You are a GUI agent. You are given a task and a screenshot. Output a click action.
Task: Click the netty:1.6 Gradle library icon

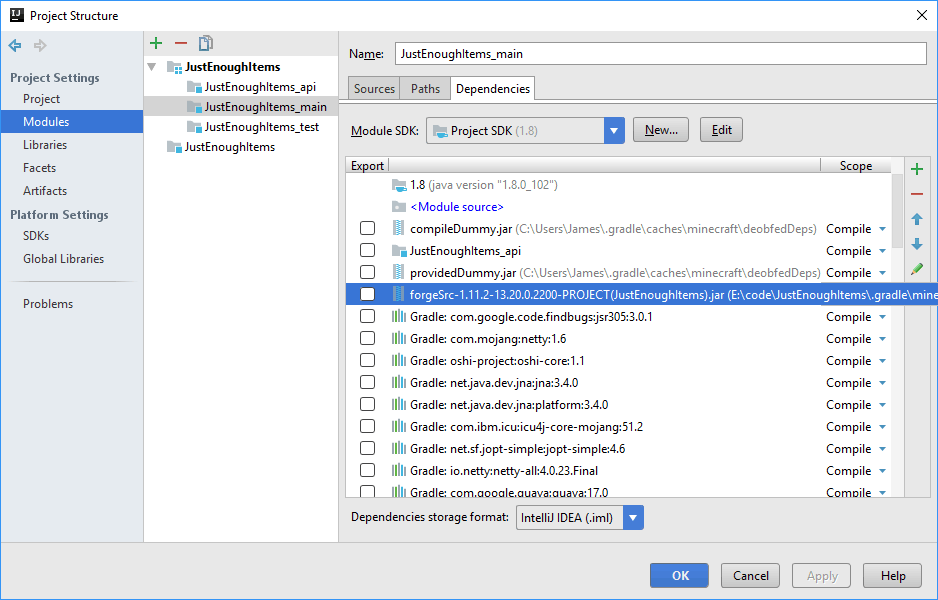(x=398, y=339)
